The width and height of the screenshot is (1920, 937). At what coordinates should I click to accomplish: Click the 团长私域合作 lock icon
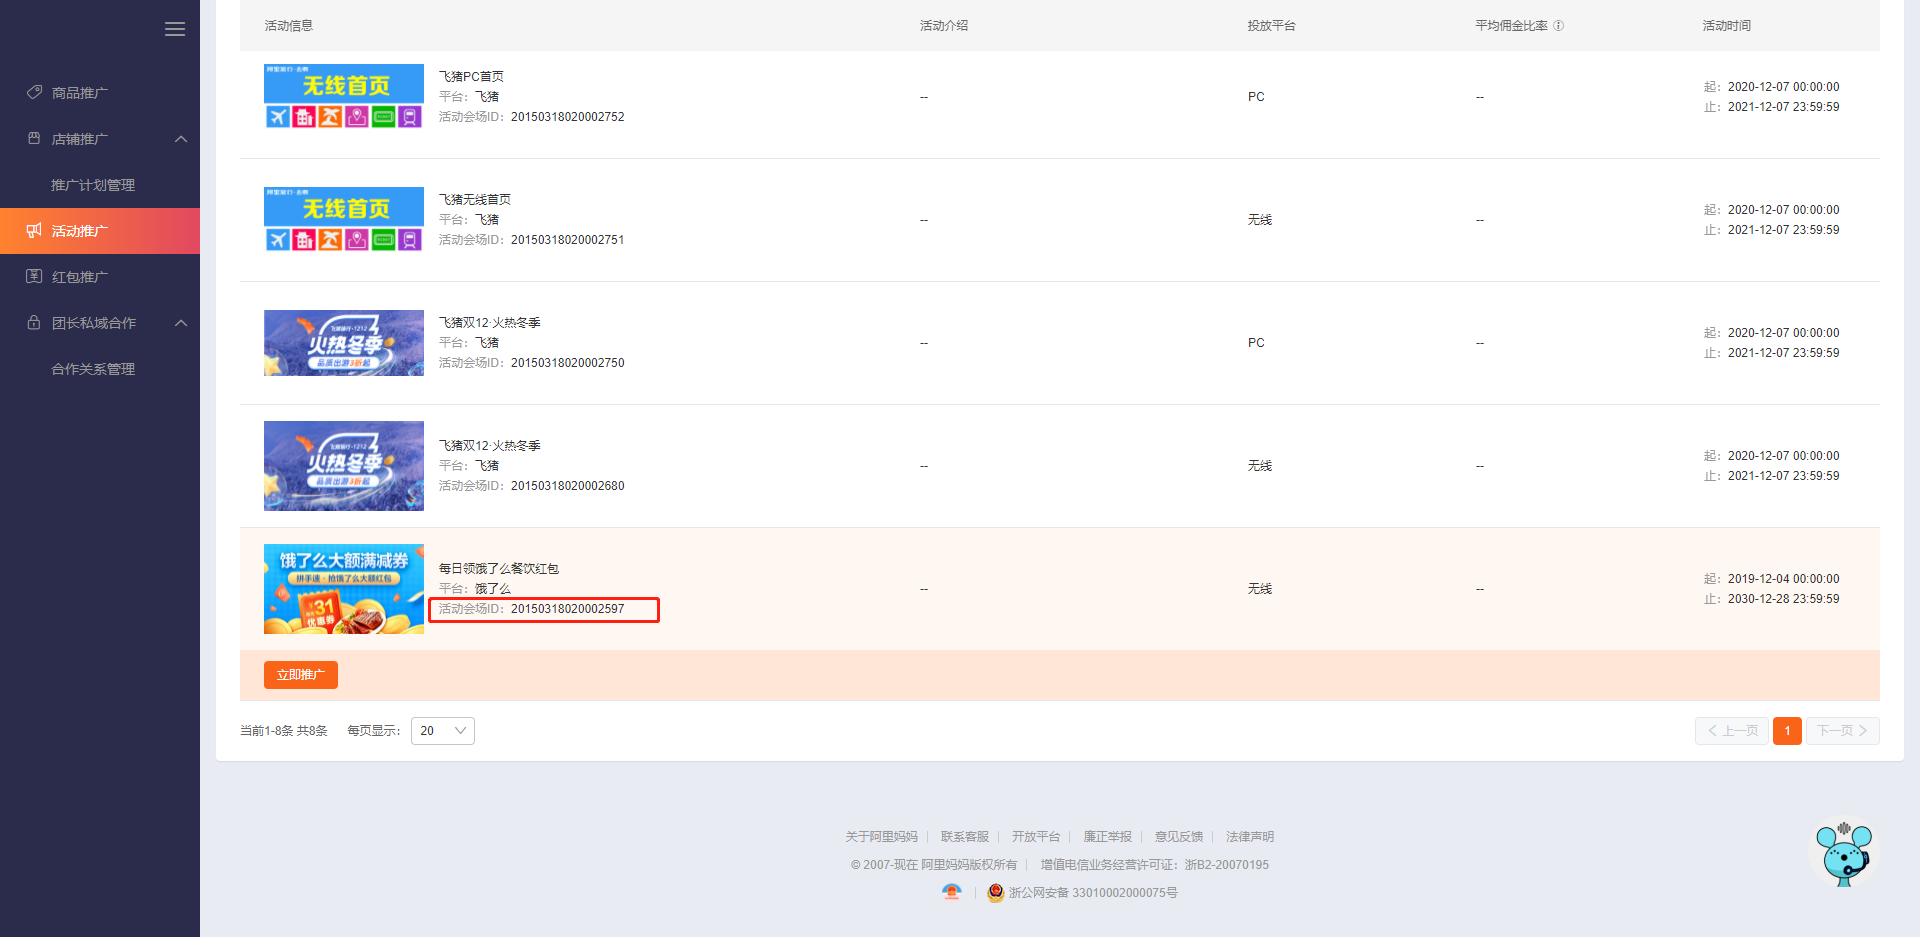point(34,322)
